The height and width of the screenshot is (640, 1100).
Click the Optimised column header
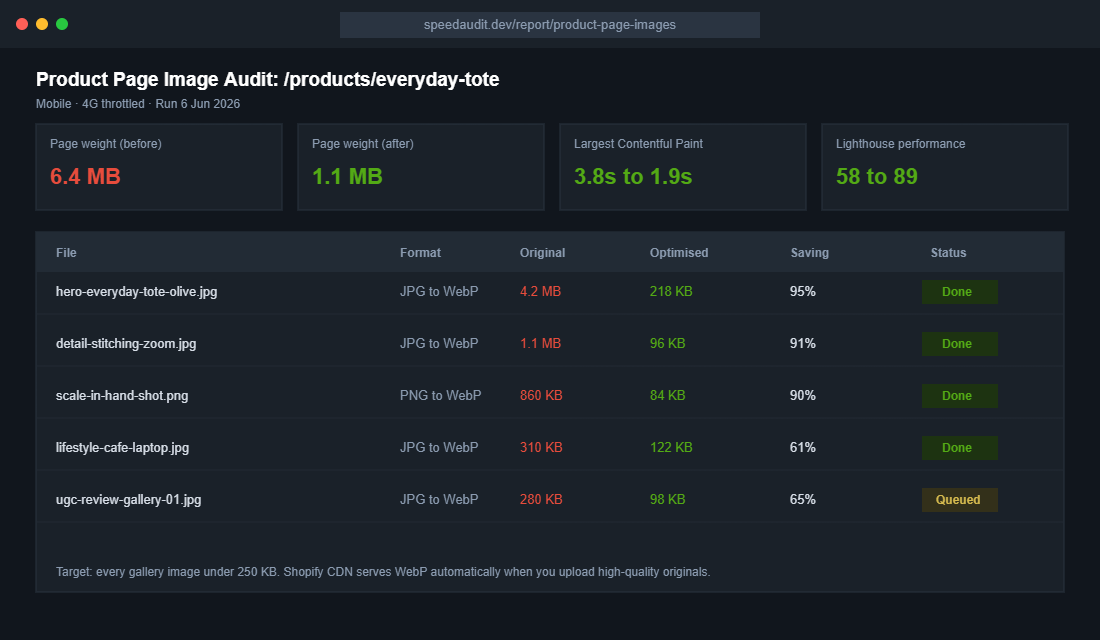[678, 253]
